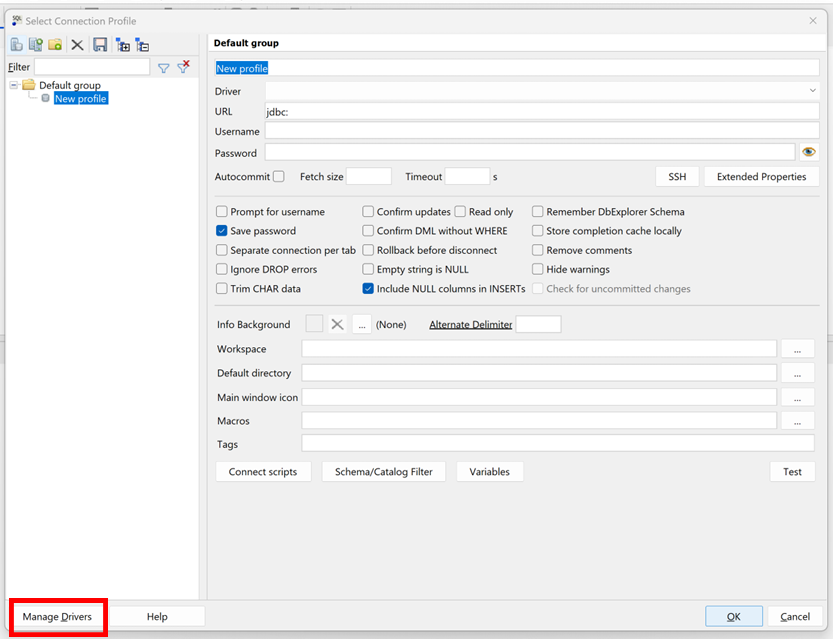Click the Info Background color swatch
The width and height of the screenshot is (833, 639).
314,324
